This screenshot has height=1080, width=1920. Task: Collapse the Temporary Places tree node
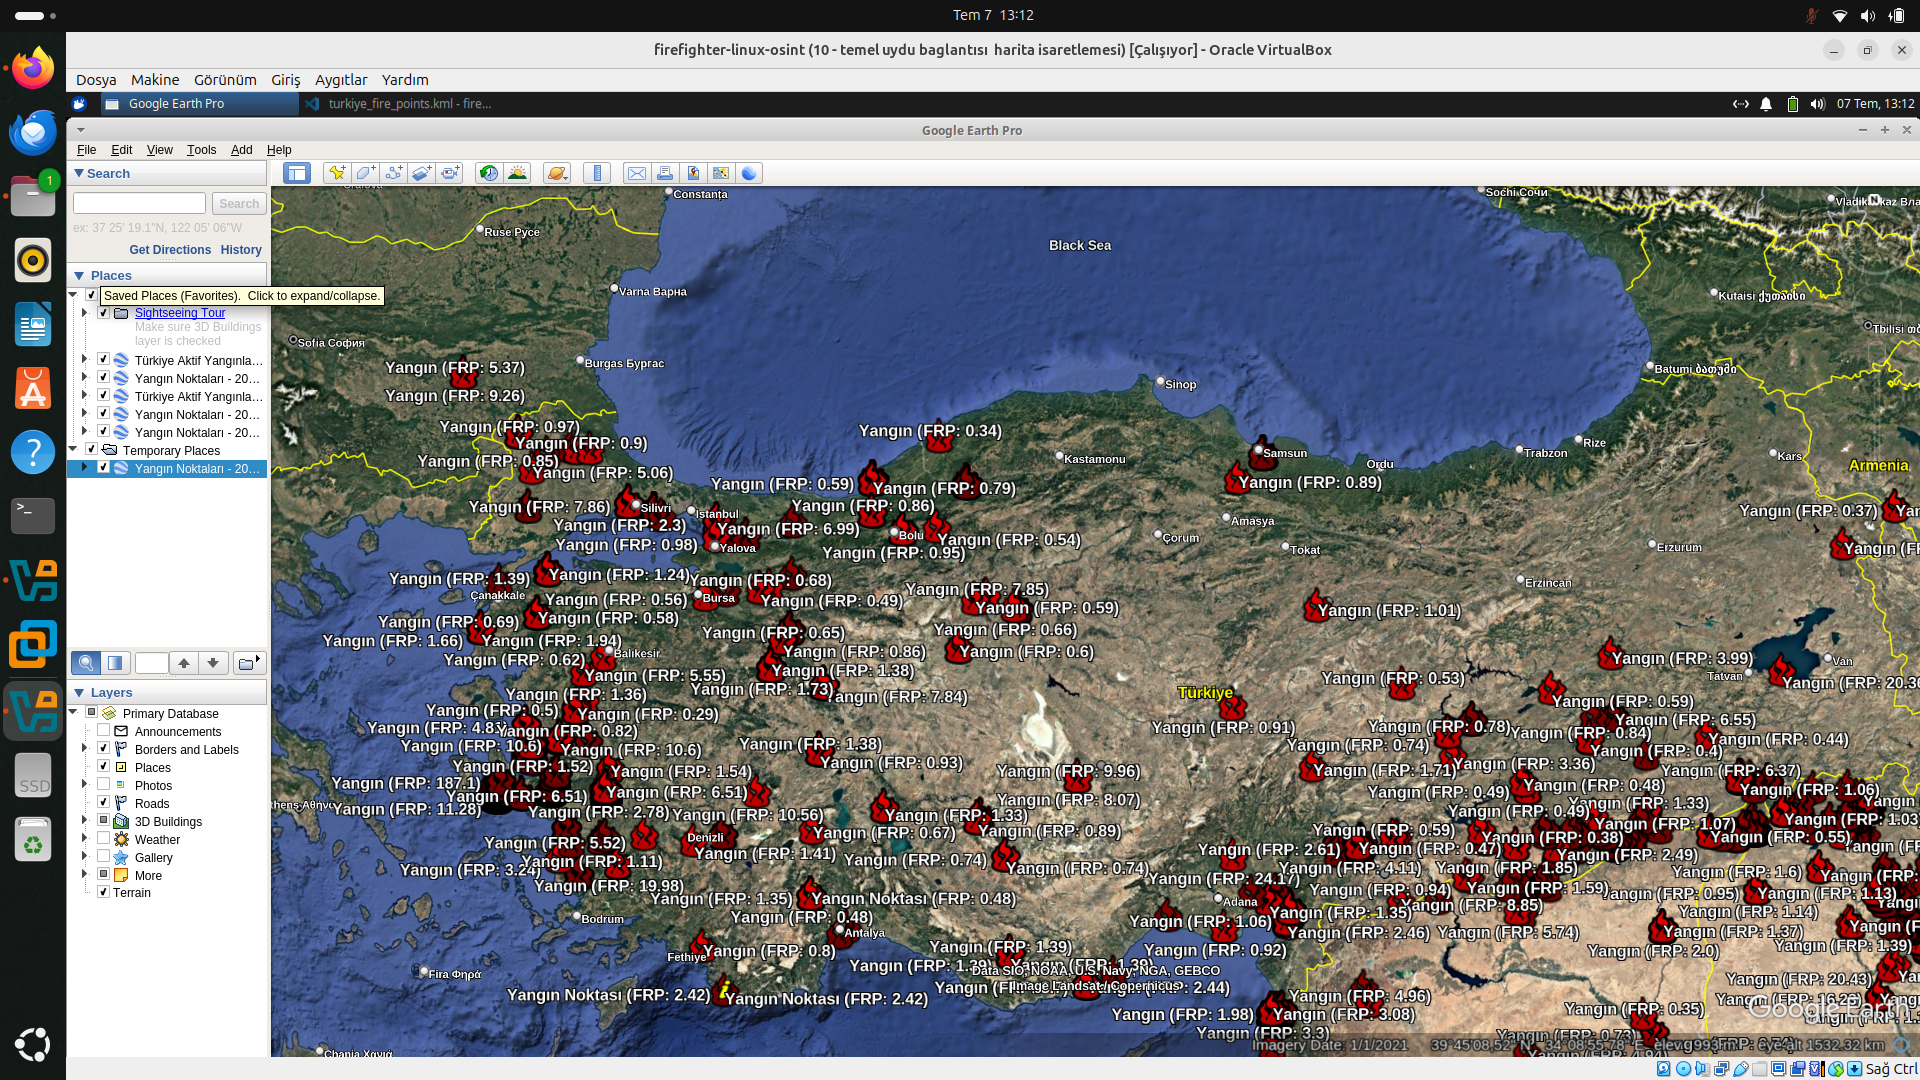[x=73, y=450]
